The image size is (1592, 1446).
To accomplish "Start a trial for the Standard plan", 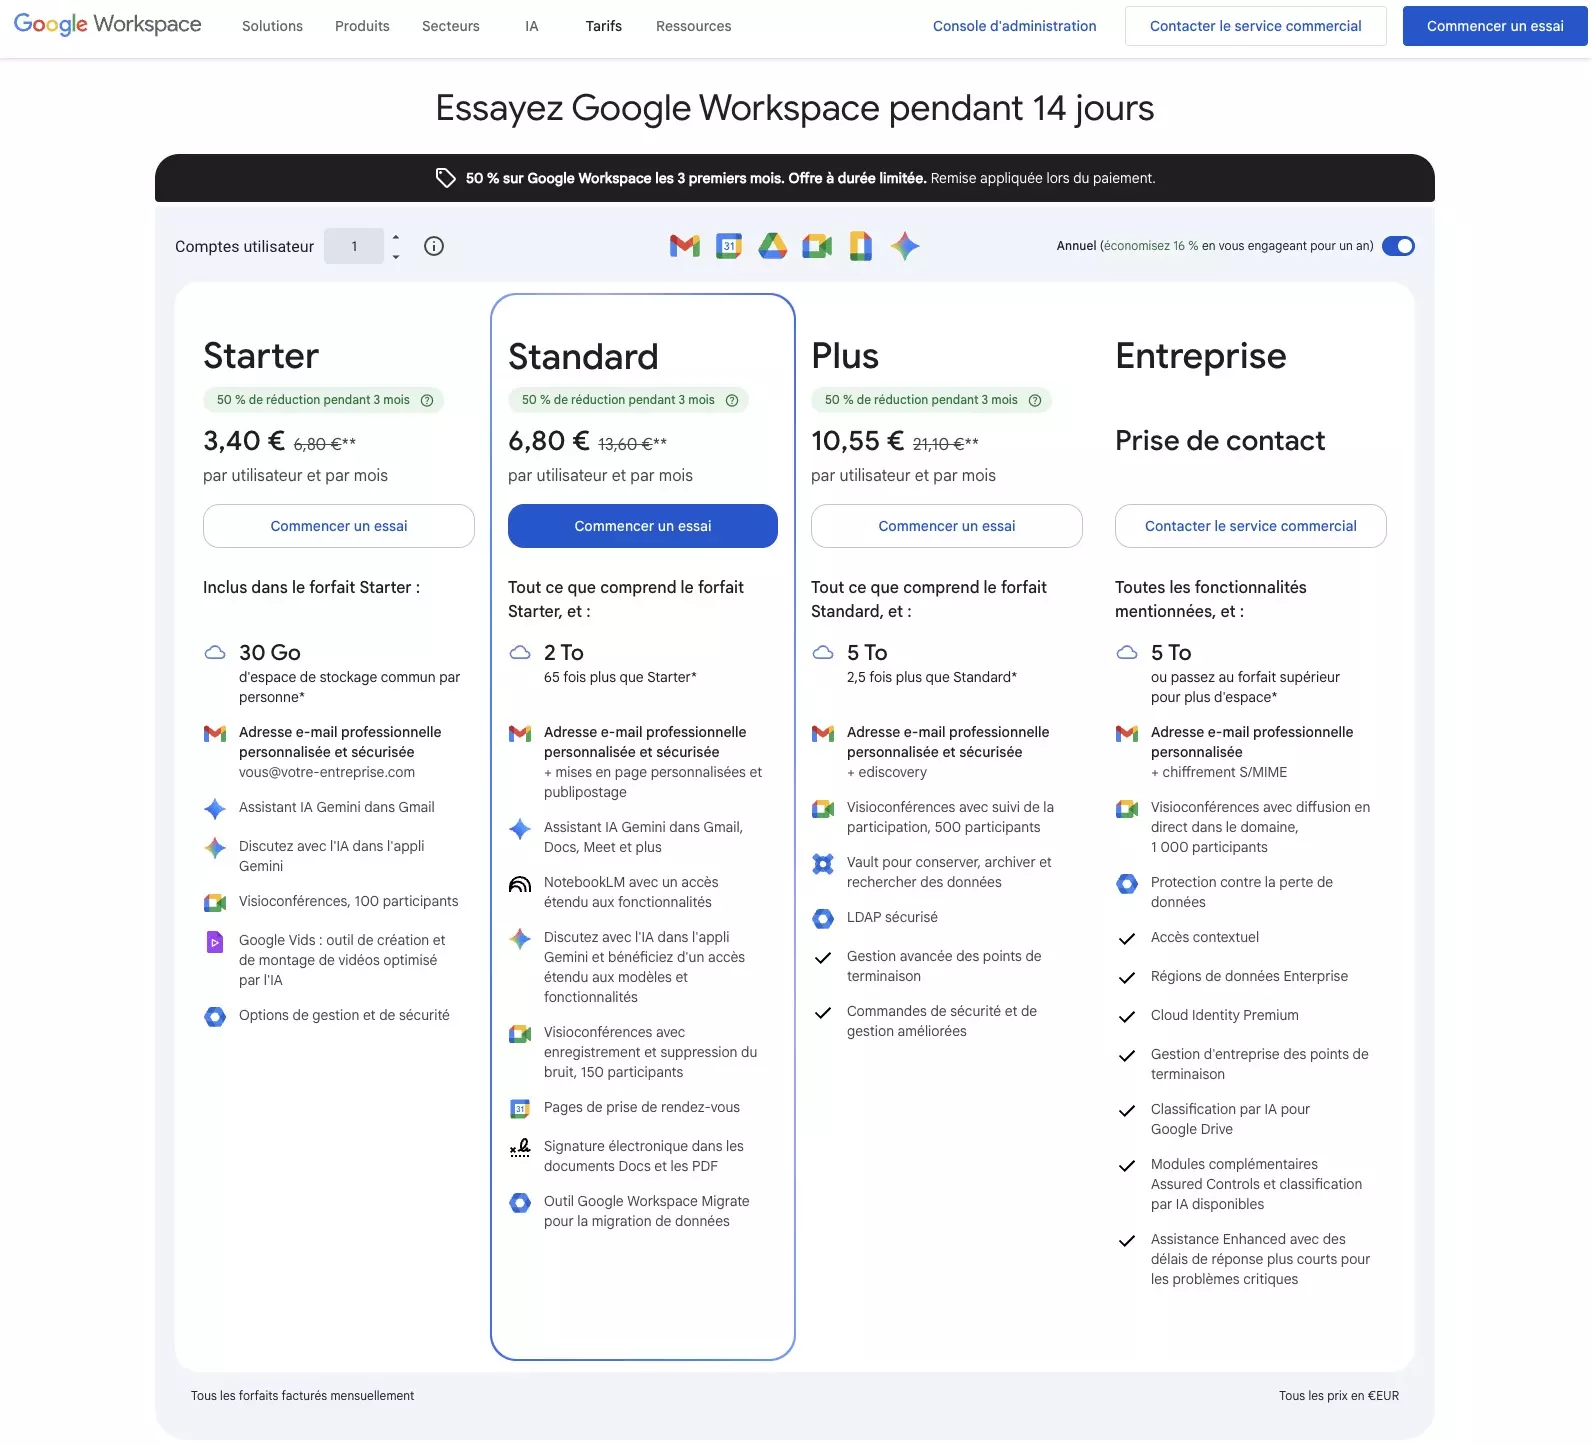I will (x=643, y=526).
